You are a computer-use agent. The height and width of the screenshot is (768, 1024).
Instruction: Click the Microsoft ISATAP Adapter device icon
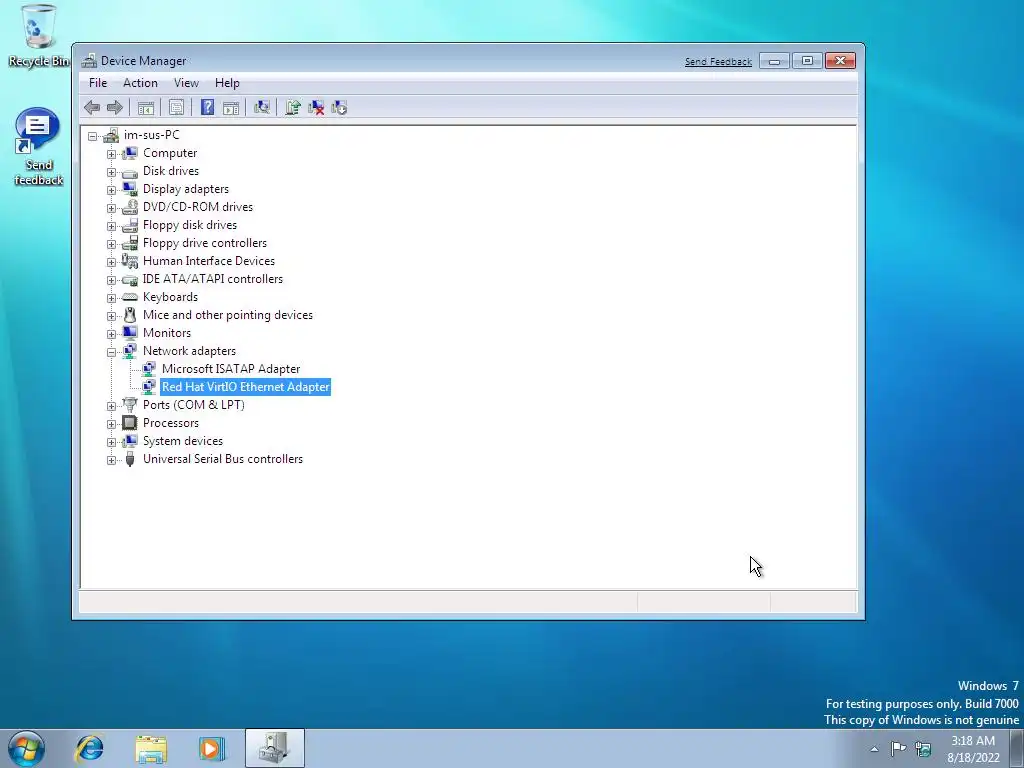tap(149, 369)
